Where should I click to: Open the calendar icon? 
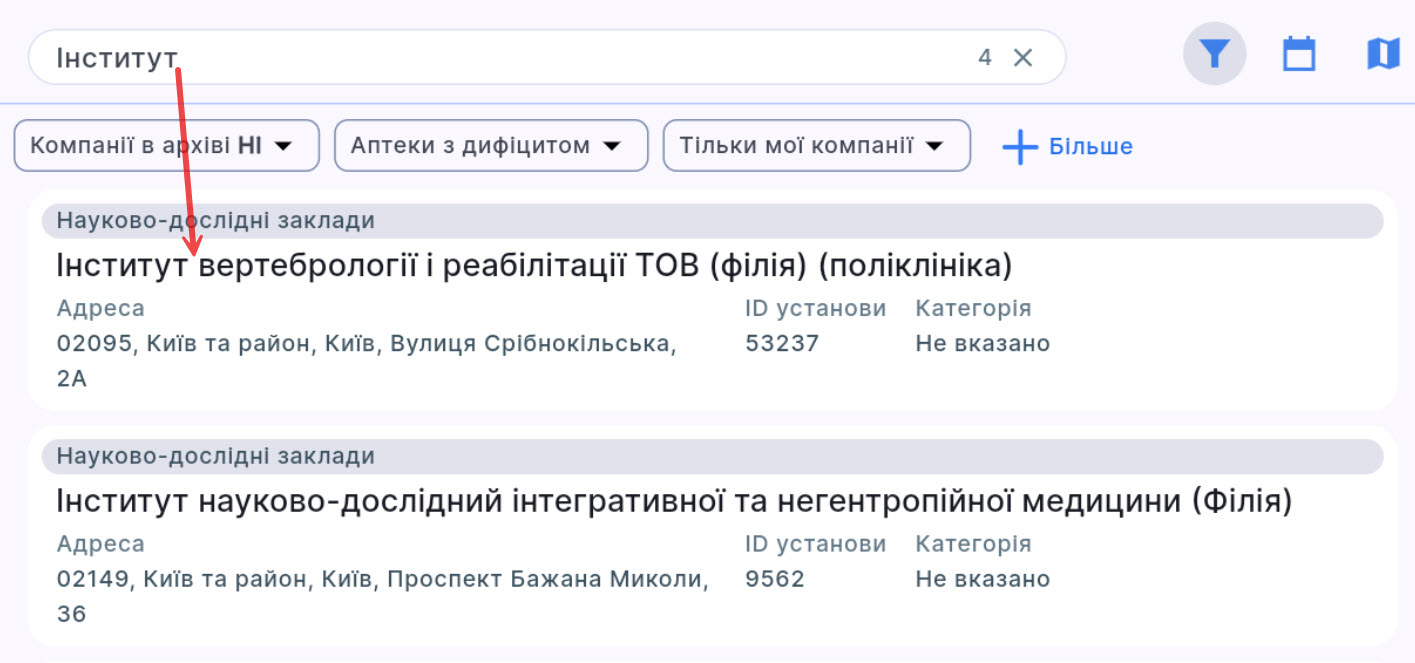(1298, 53)
